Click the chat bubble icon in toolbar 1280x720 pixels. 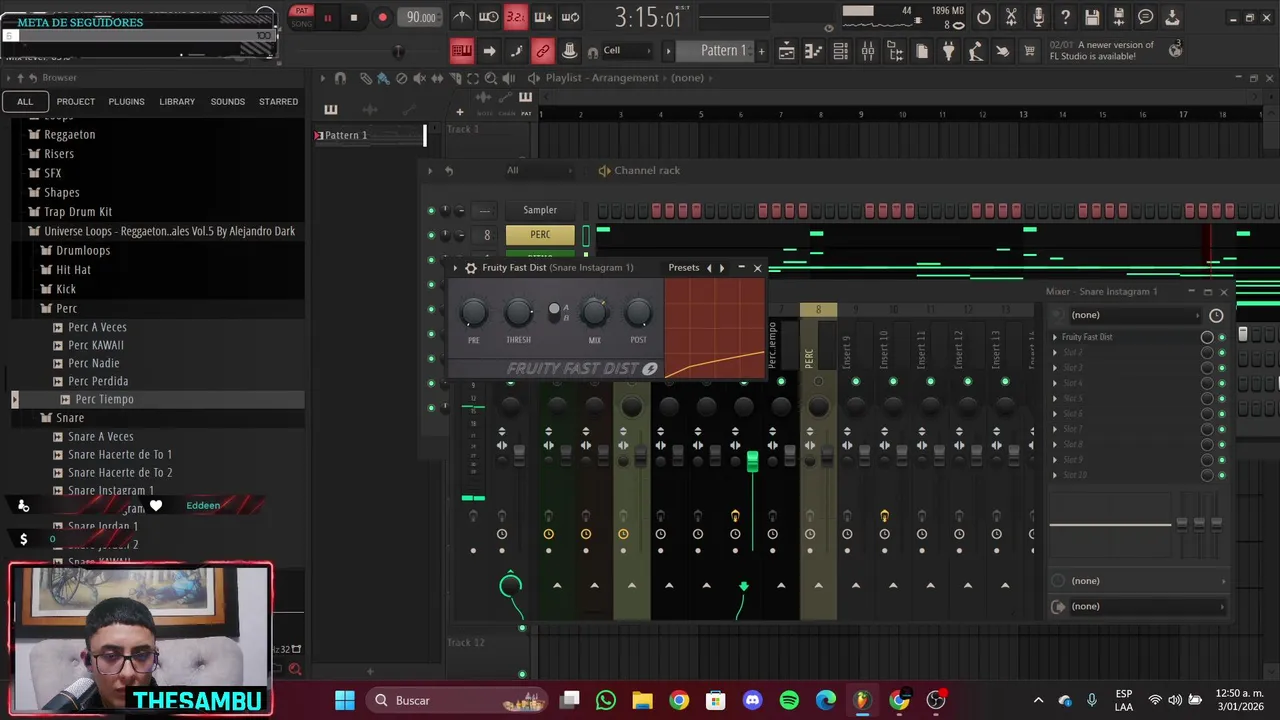tap(1146, 17)
